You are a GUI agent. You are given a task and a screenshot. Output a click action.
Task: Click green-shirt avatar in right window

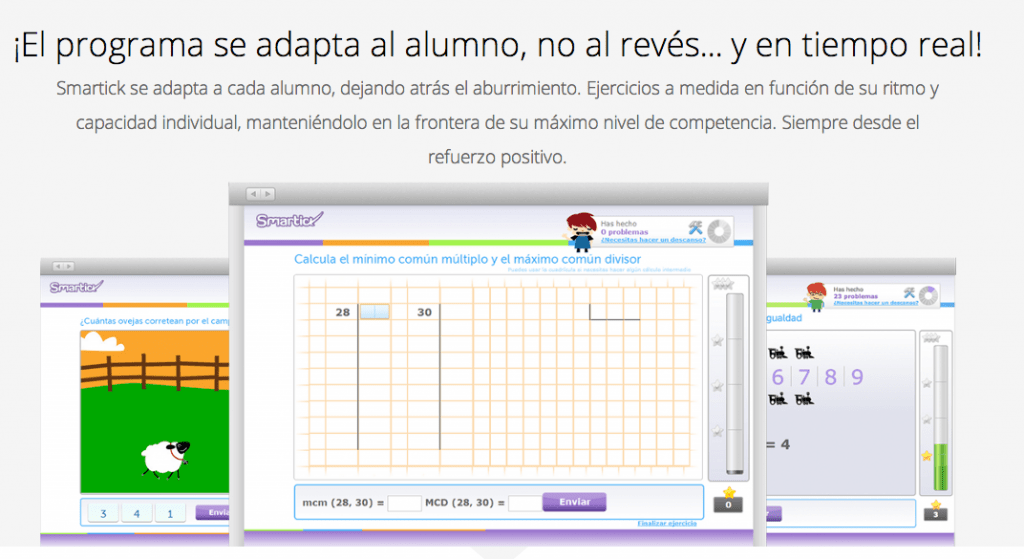click(816, 296)
